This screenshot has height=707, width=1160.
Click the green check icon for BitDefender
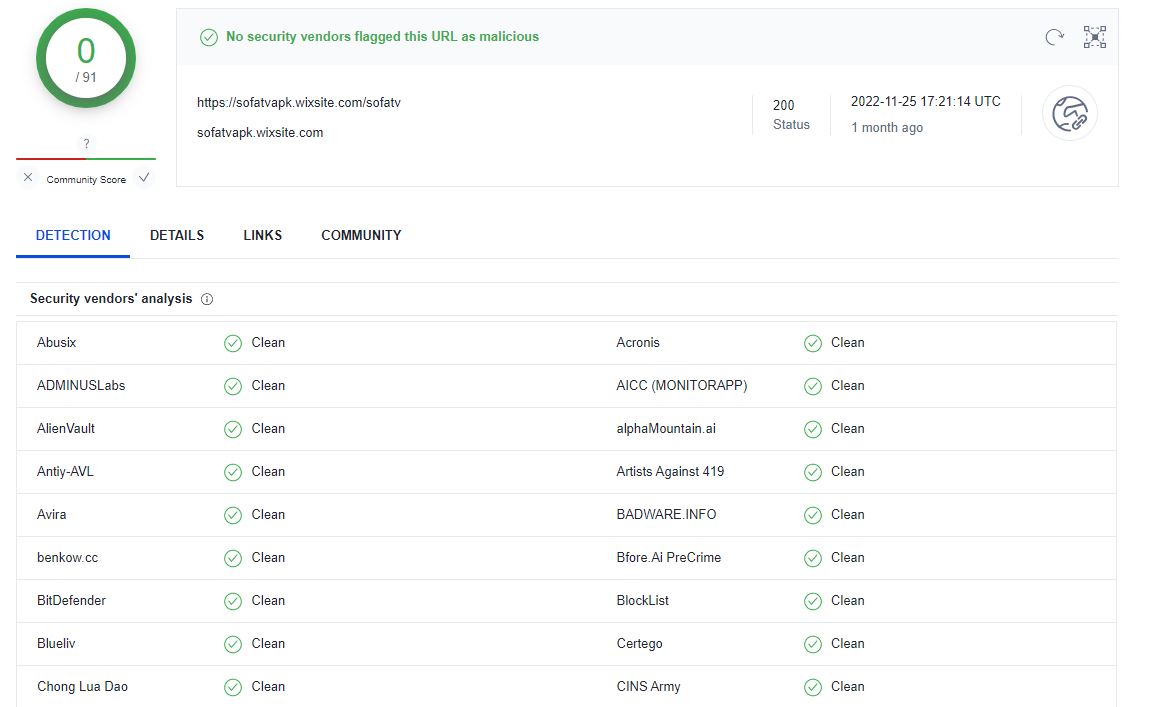click(x=233, y=601)
